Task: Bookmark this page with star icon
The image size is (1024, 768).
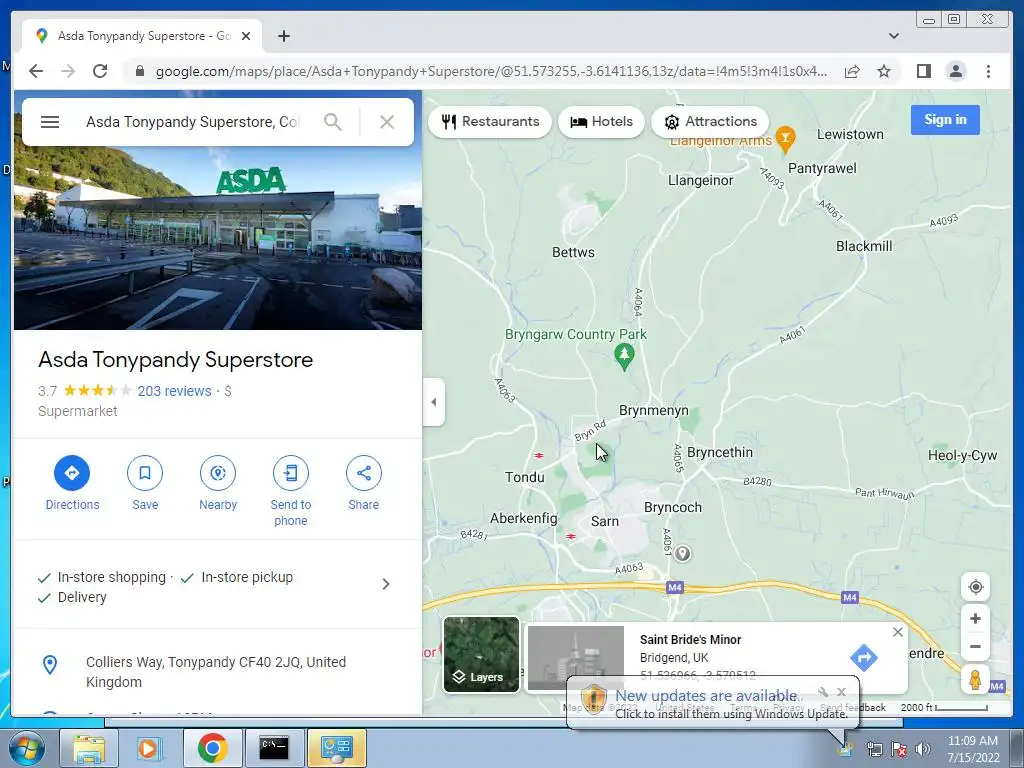Action: pyautogui.click(x=884, y=71)
